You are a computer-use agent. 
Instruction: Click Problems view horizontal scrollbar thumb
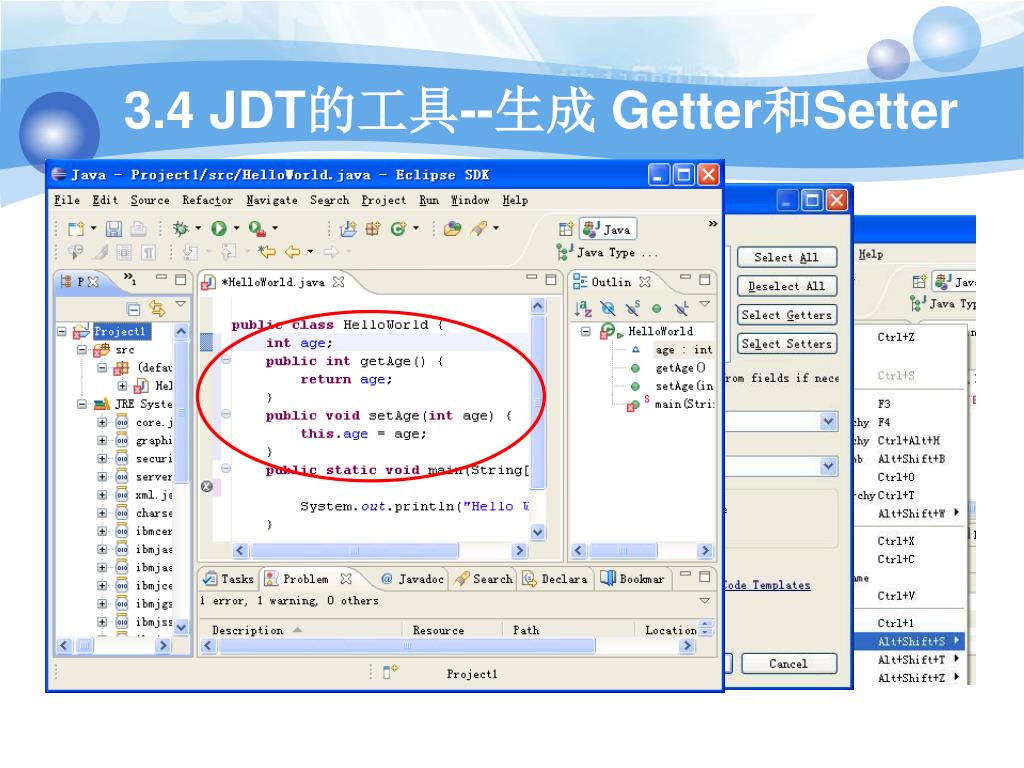coord(407,646)
